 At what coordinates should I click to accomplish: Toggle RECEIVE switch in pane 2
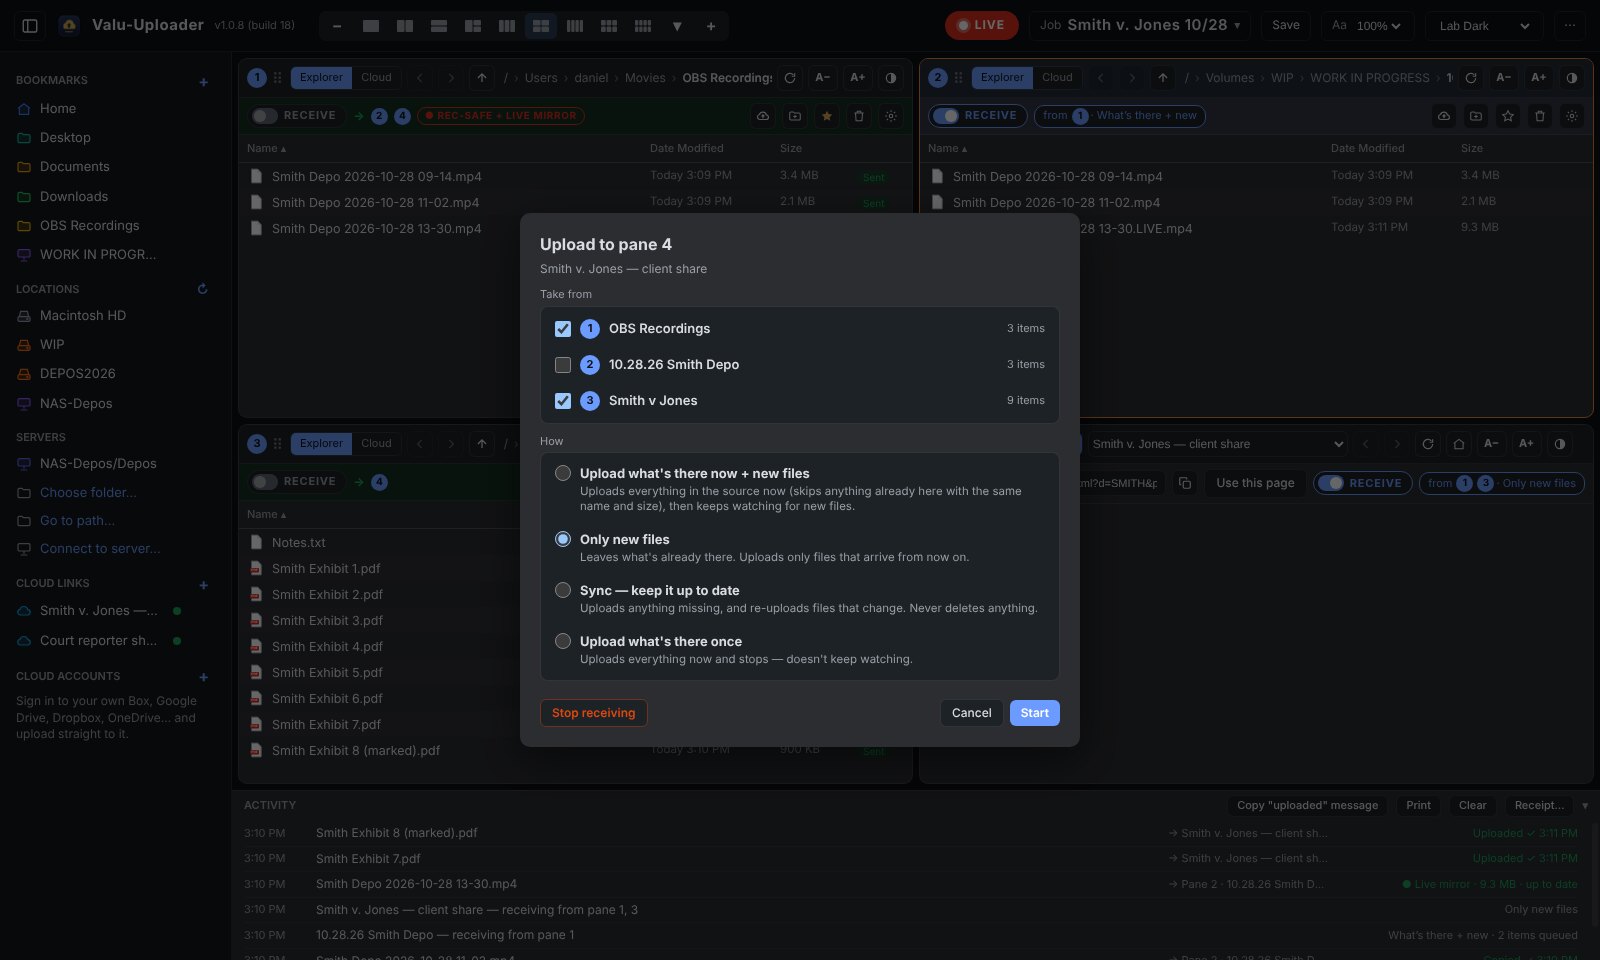[x=946, y=116]
